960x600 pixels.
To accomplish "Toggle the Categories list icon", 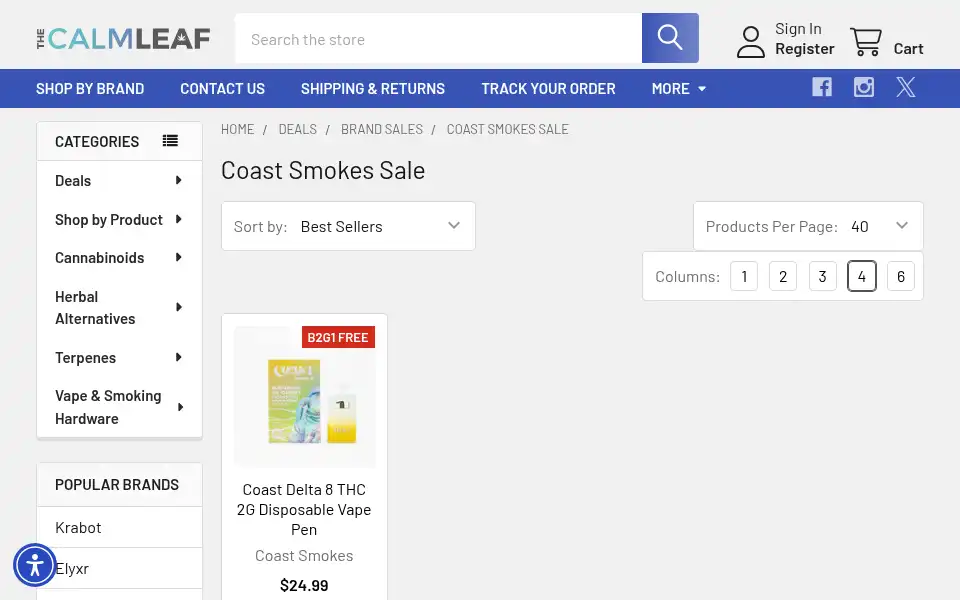I will coord(170,141).
